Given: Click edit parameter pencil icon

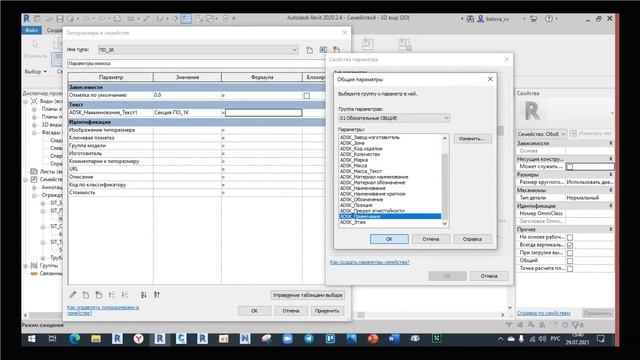Looking at the screenshot, I should coord(73,295).
